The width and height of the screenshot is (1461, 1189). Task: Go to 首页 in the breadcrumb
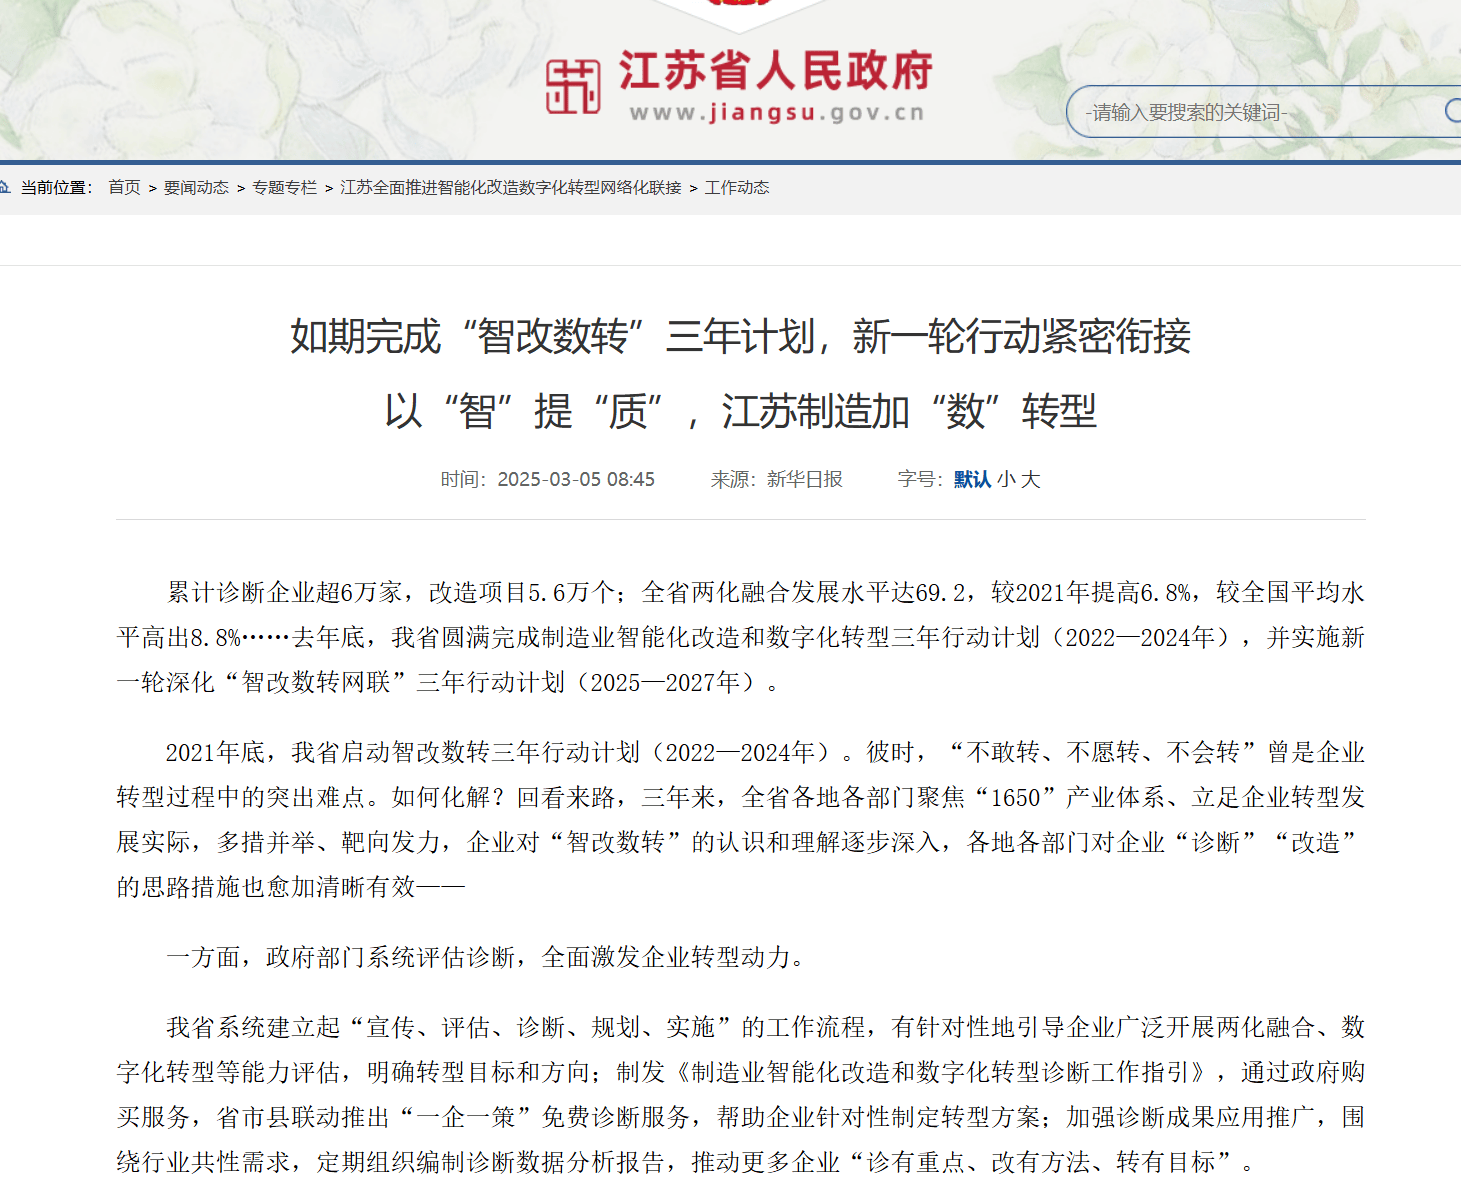point(124,187)
